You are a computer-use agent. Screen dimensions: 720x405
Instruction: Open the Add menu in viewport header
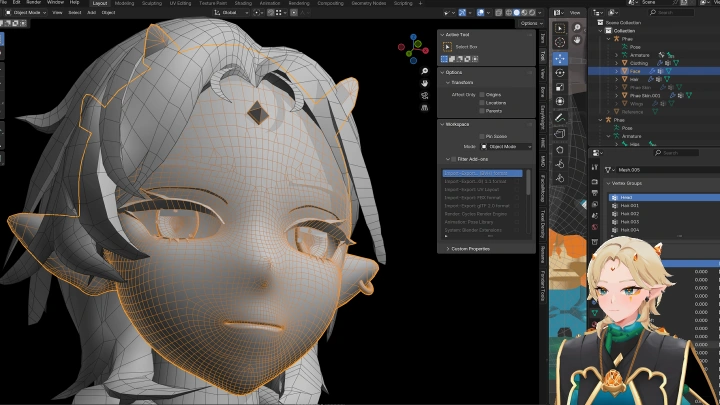point(91,13)
